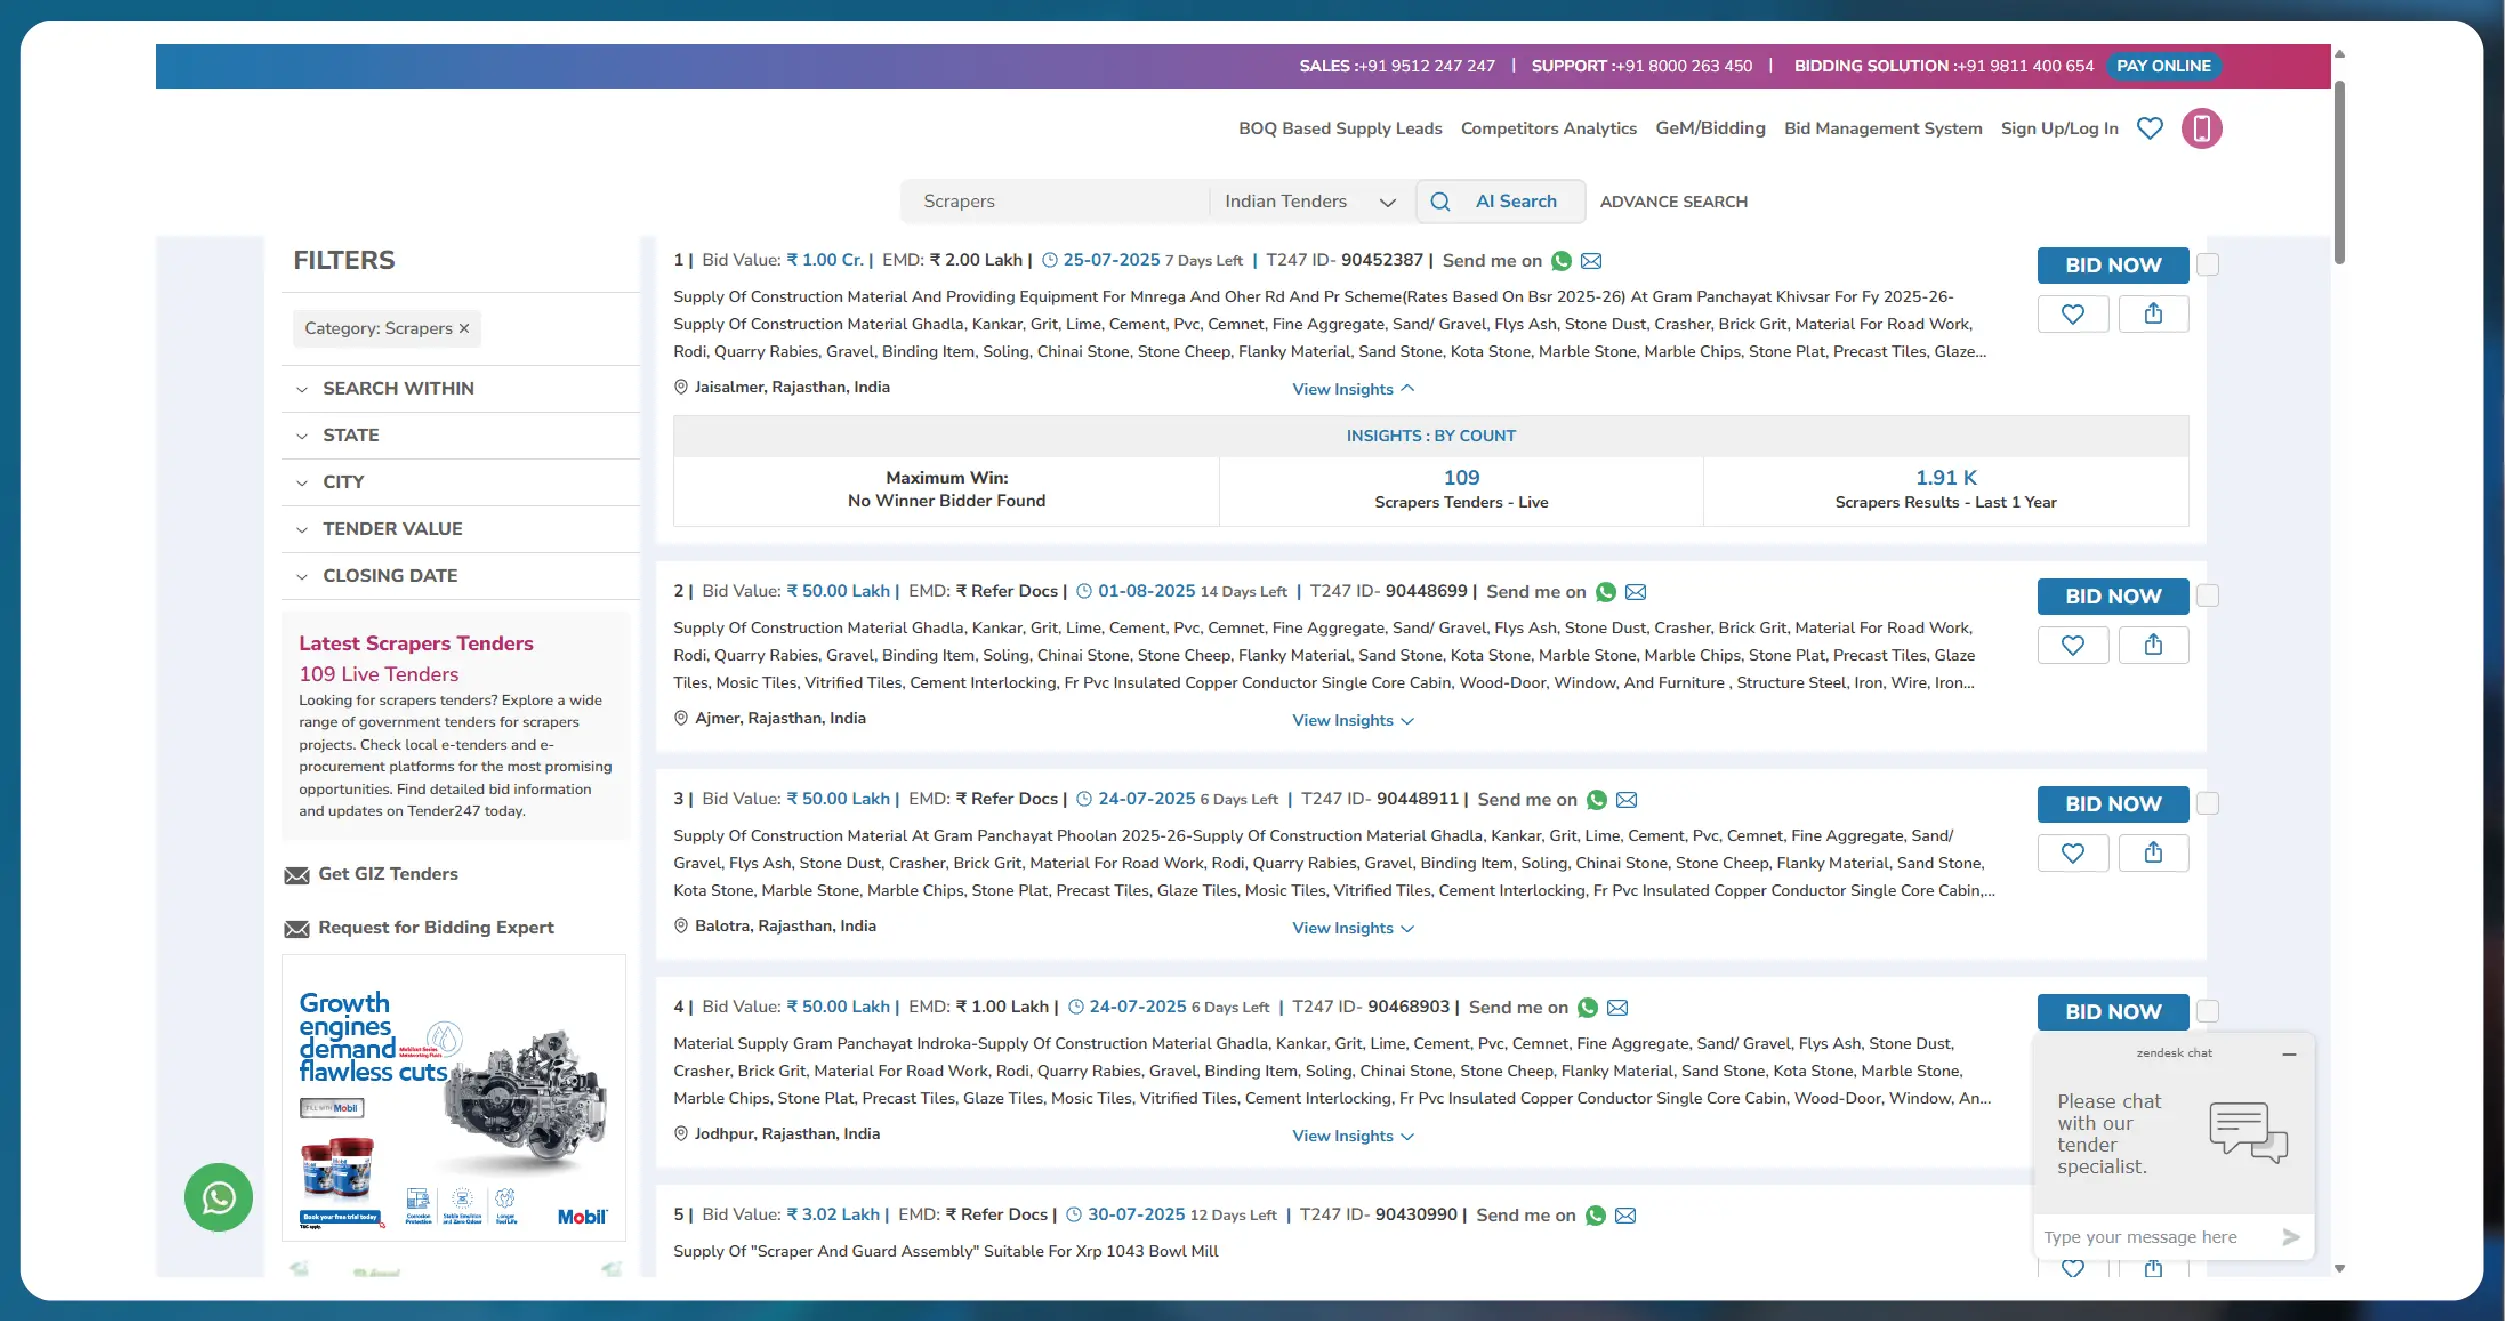Click the WhatsApp icon beside tender 90452387

tap(1561, 261)
